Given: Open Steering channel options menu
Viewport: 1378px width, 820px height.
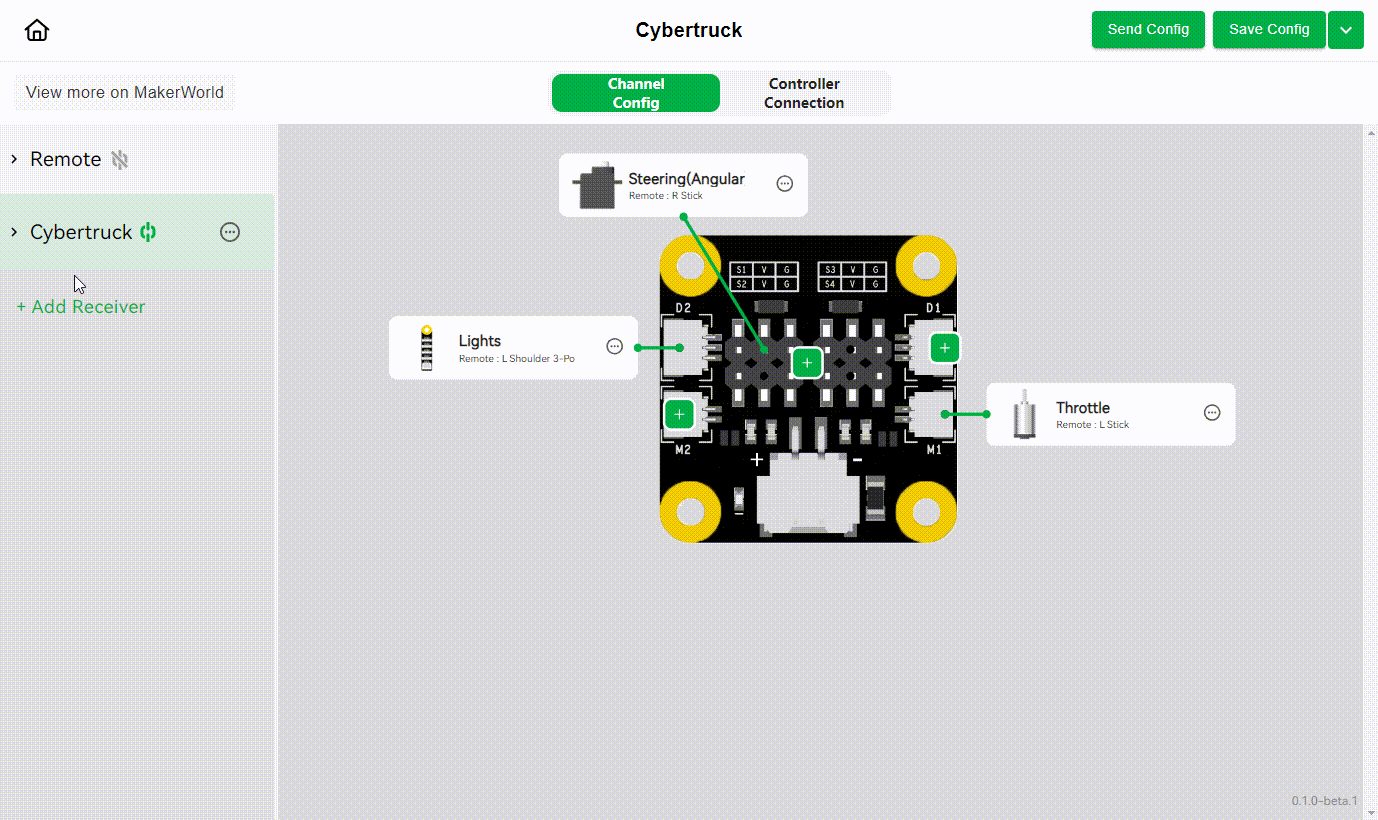Looking at the screenshot, I should (x=785, y=183).
